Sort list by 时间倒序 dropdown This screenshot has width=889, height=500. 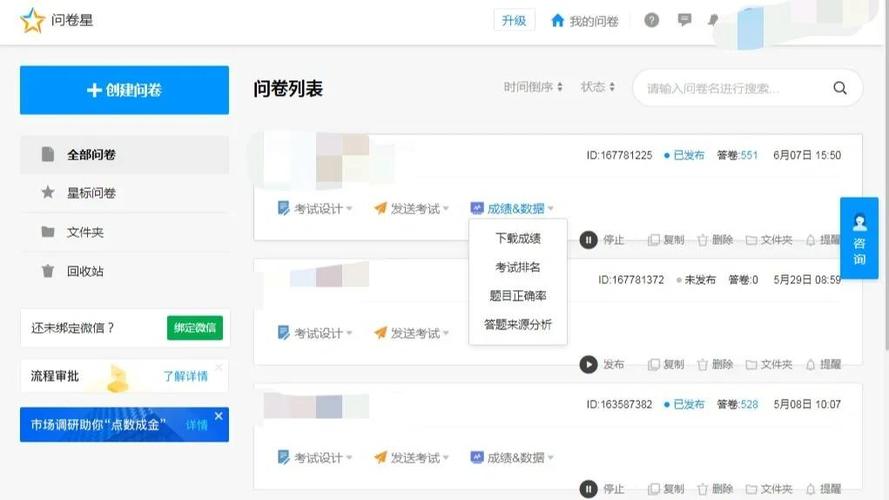click(533, 87)
